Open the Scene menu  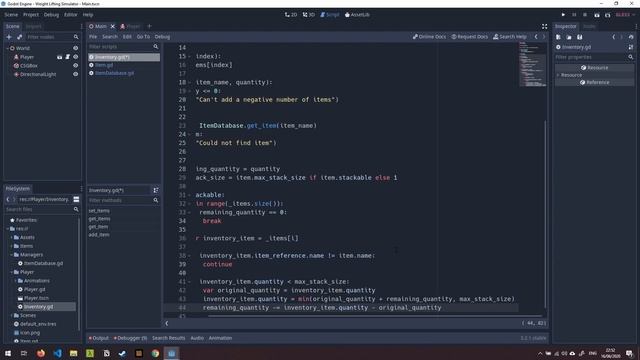pos(11,15)
